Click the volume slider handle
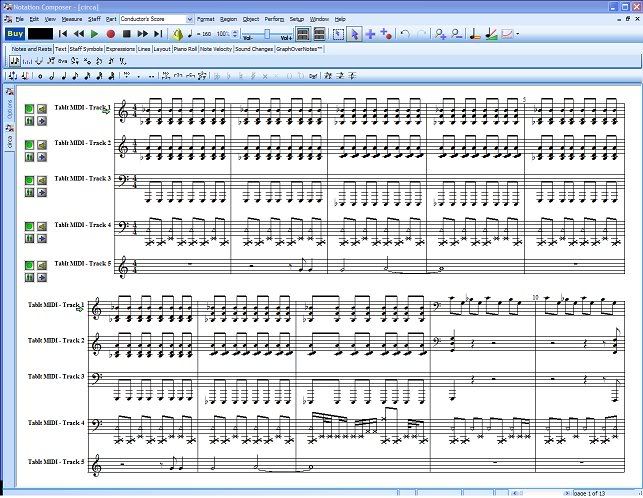Viewport: 643px width, 498px height. [265, 33]
